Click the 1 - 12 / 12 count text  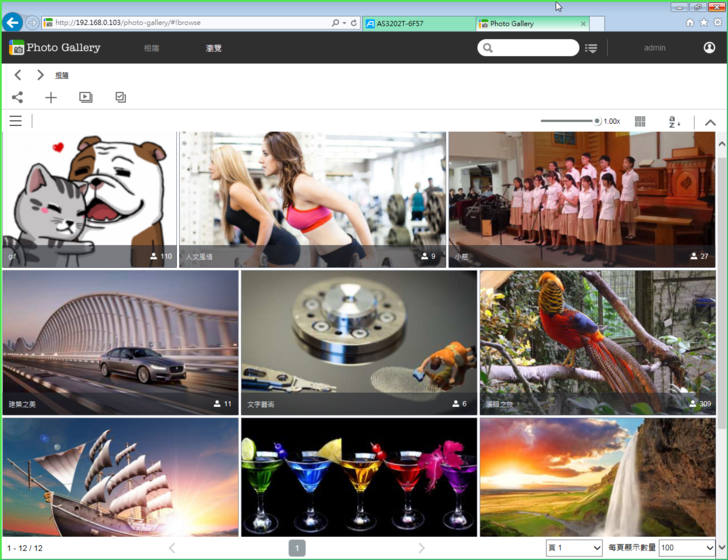pos(25,548)
